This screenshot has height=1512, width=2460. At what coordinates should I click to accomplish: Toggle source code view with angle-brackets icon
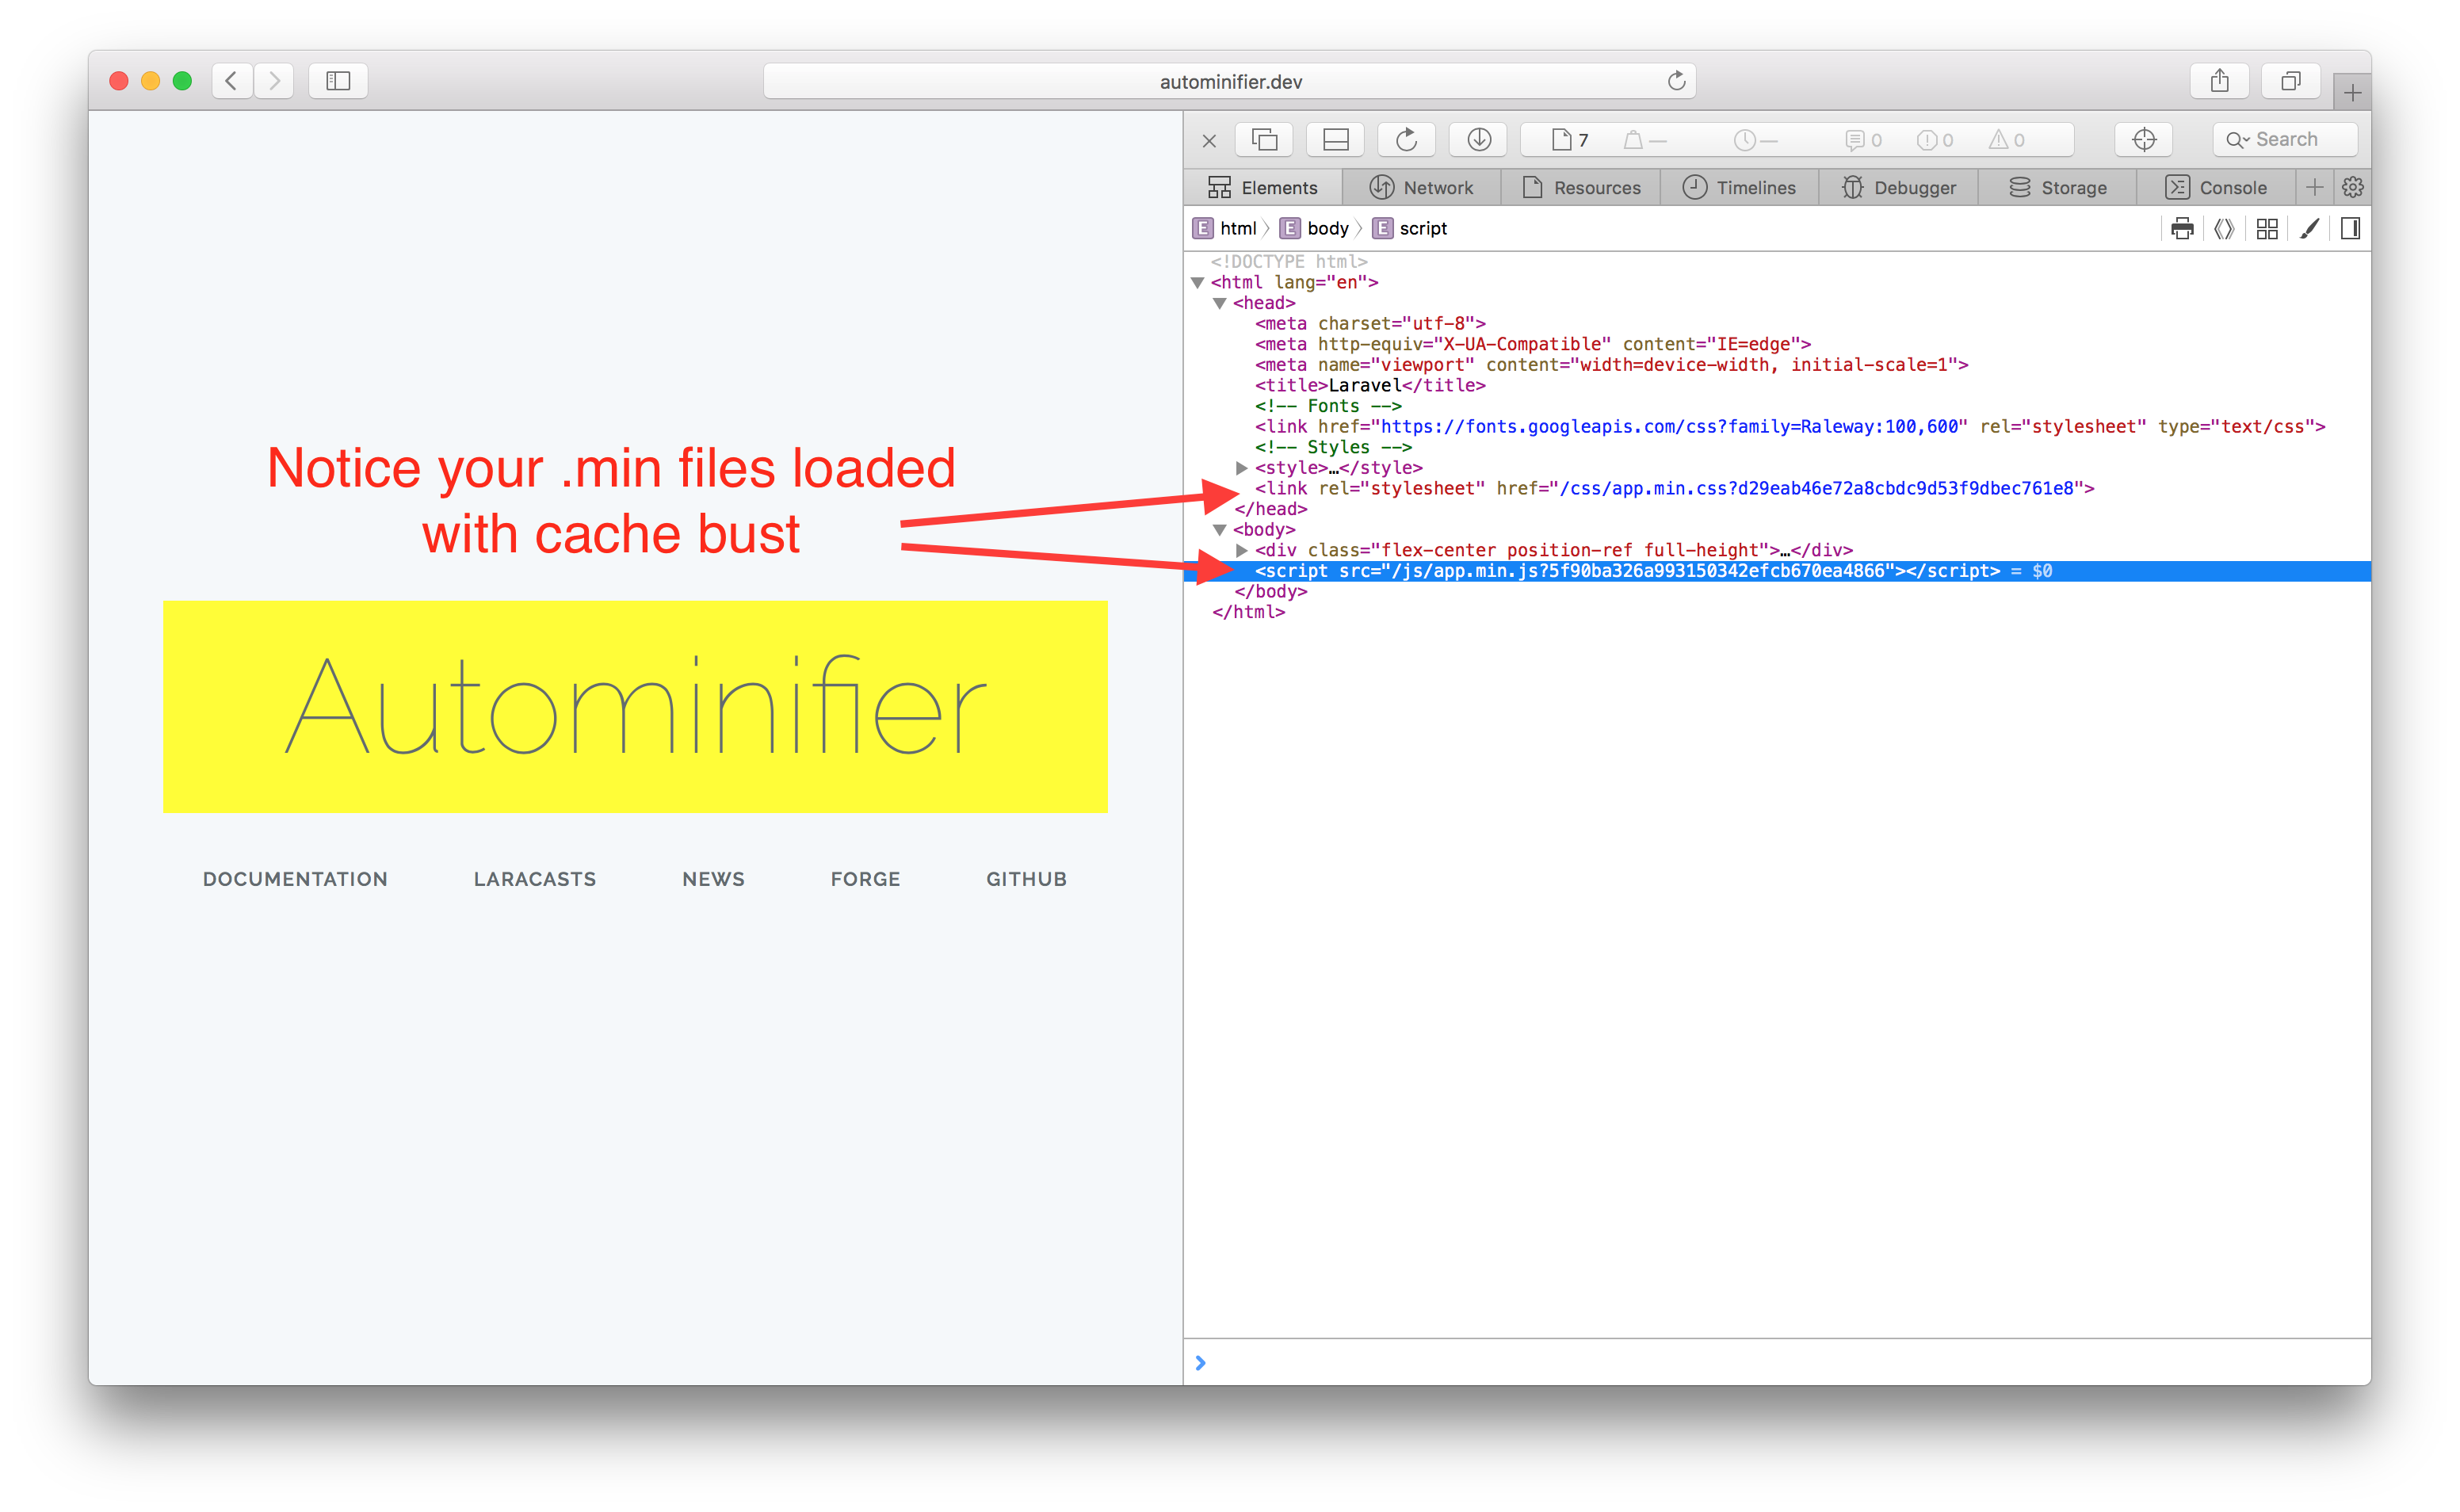coord(2225,228)
